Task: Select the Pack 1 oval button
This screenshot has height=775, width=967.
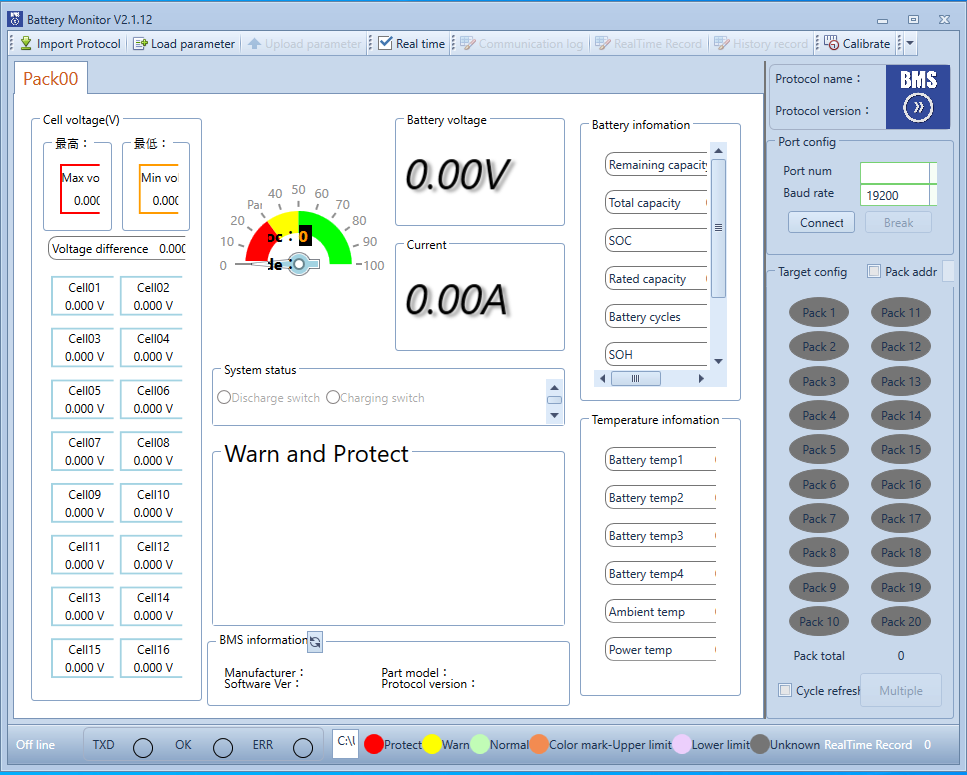Action: click(819, 313)
